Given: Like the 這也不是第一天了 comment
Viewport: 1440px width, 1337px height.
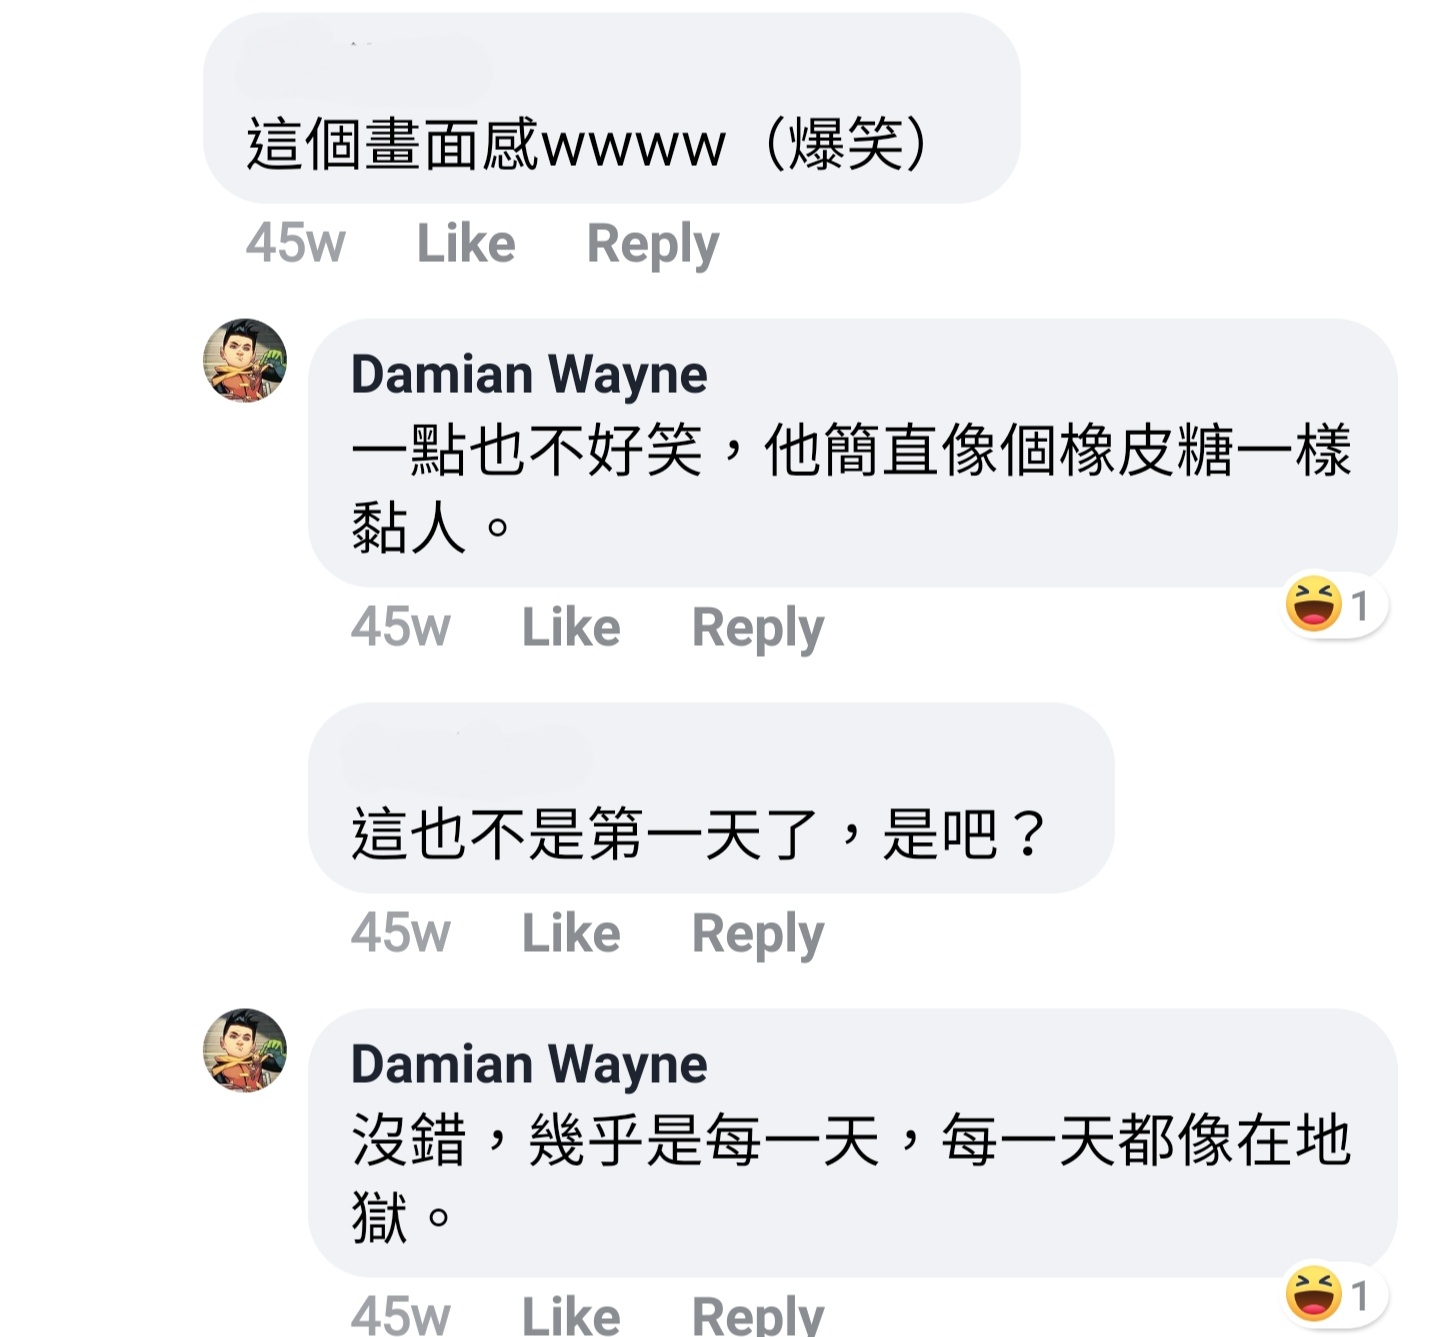Looking at the screenshot, I should click(x=571, y=933).
